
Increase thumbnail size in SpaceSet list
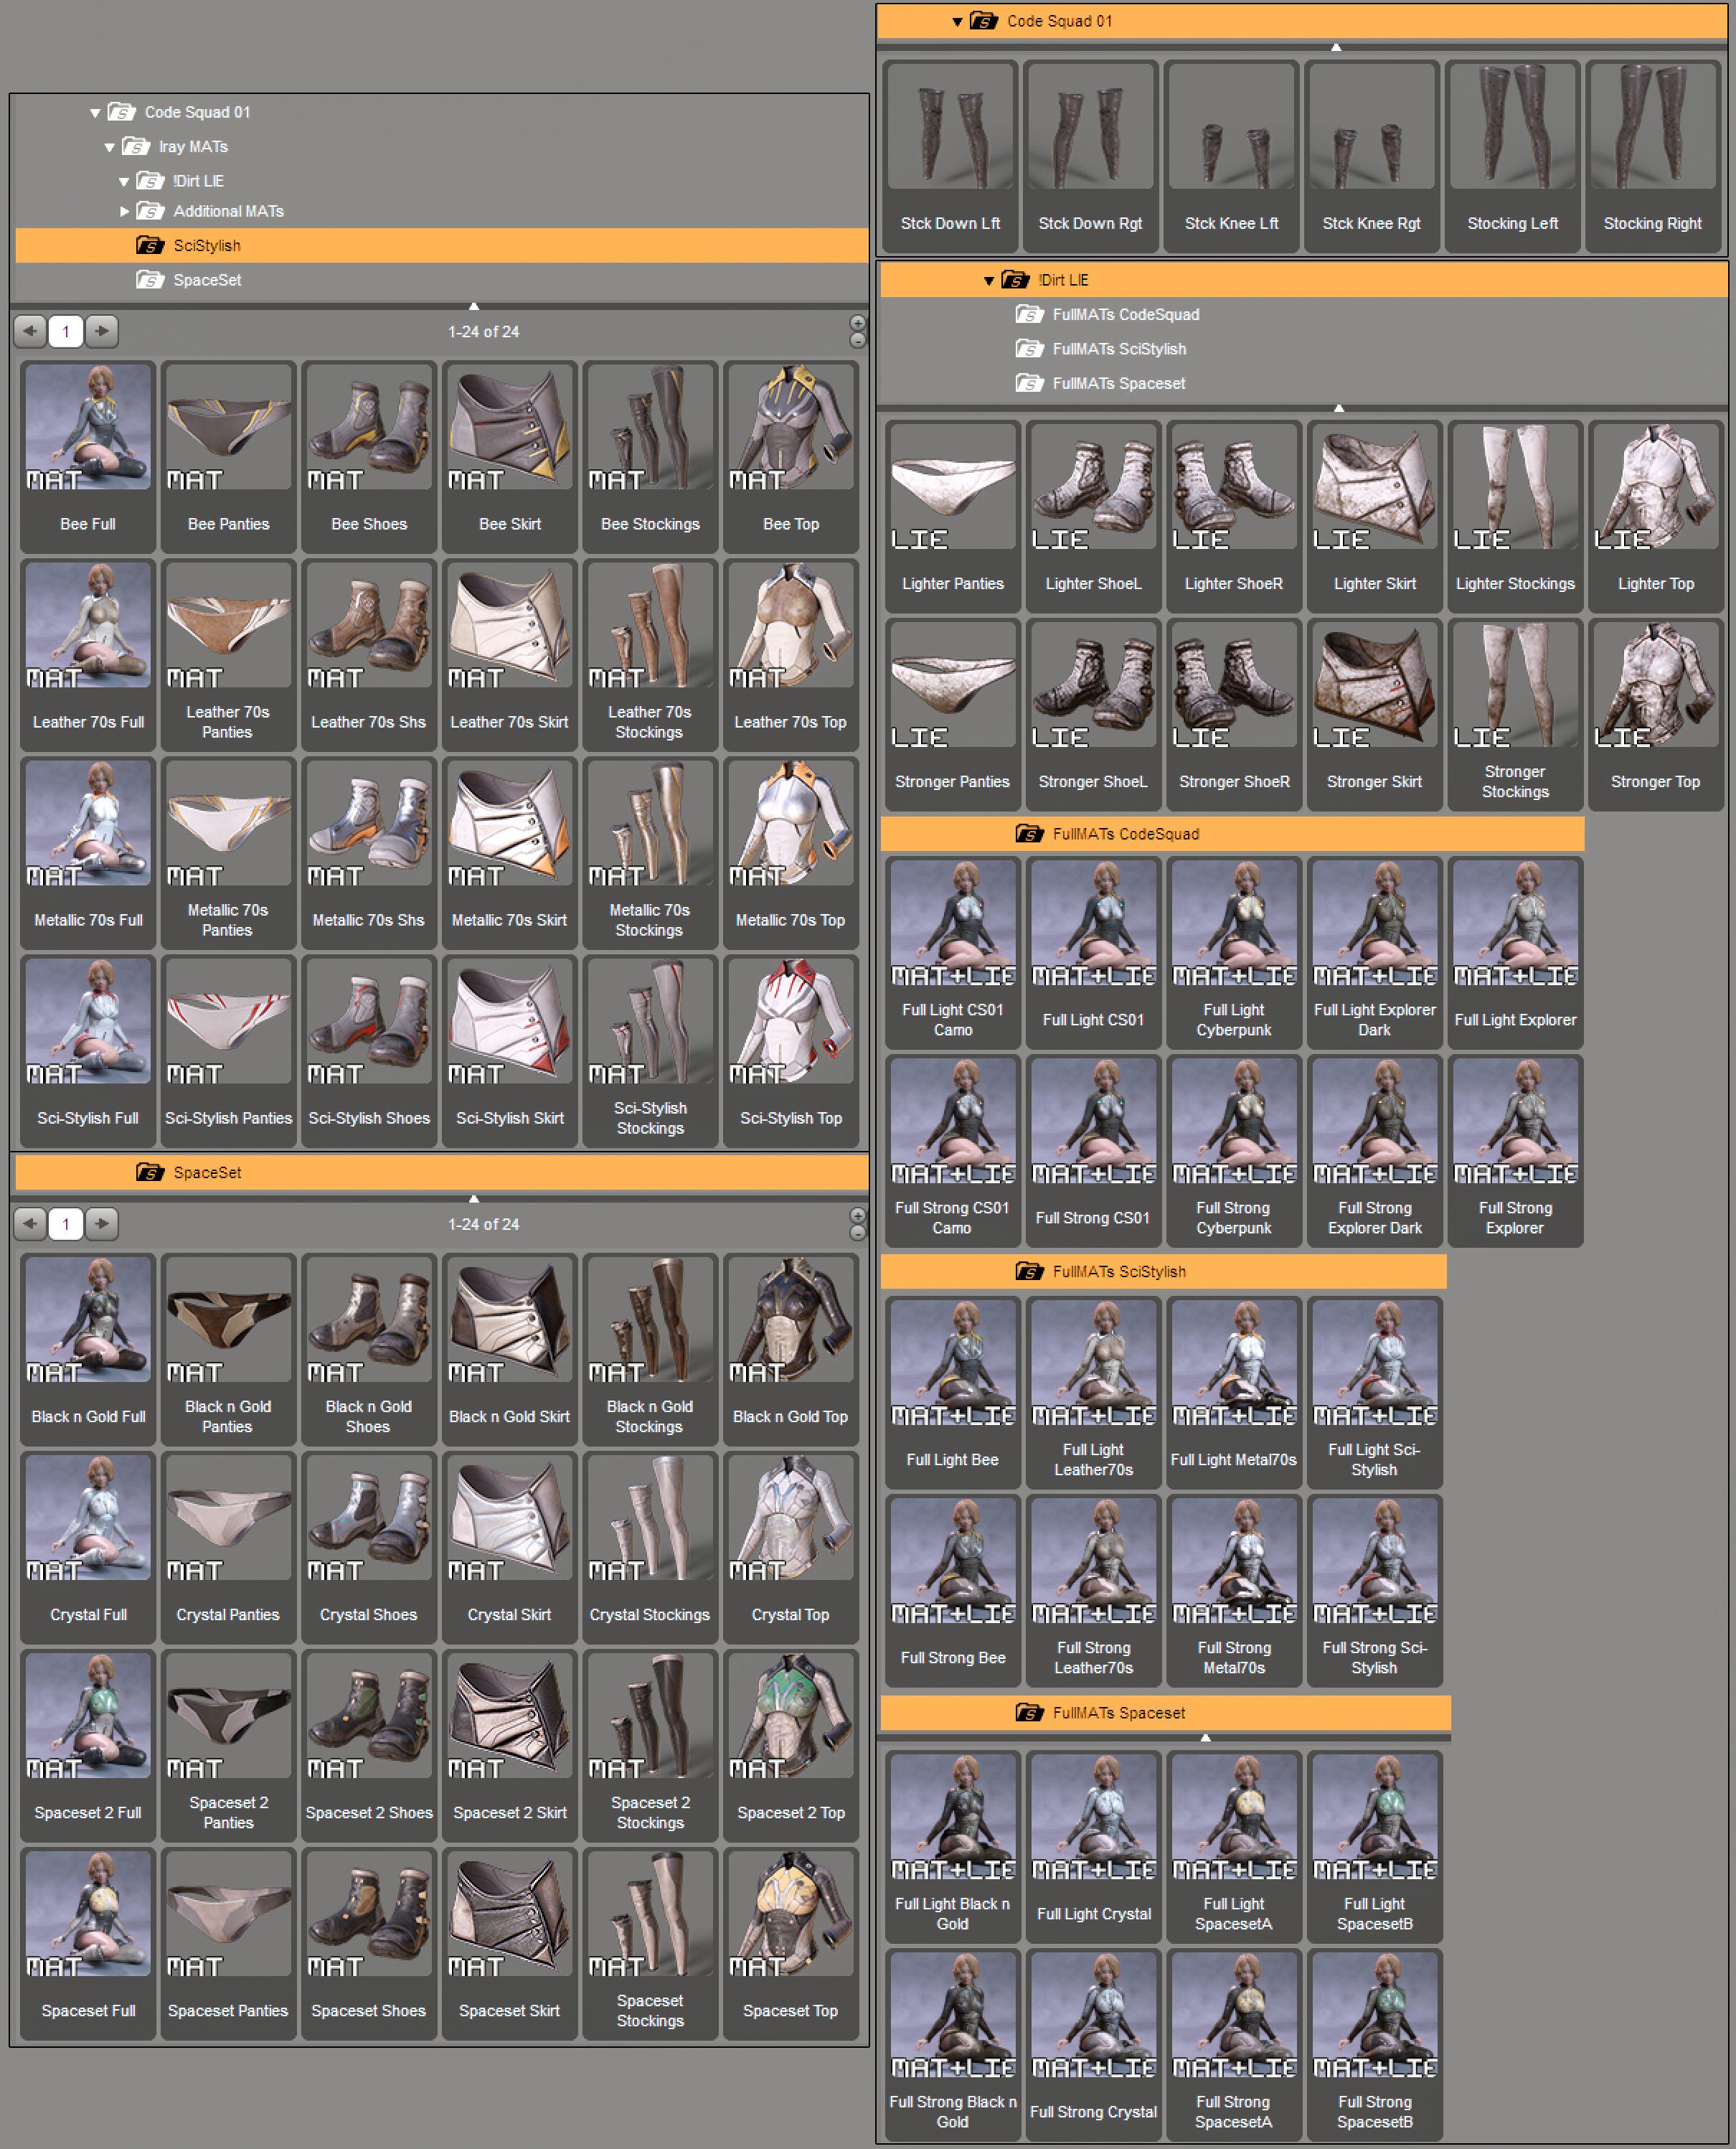[x=857, y=1216]
